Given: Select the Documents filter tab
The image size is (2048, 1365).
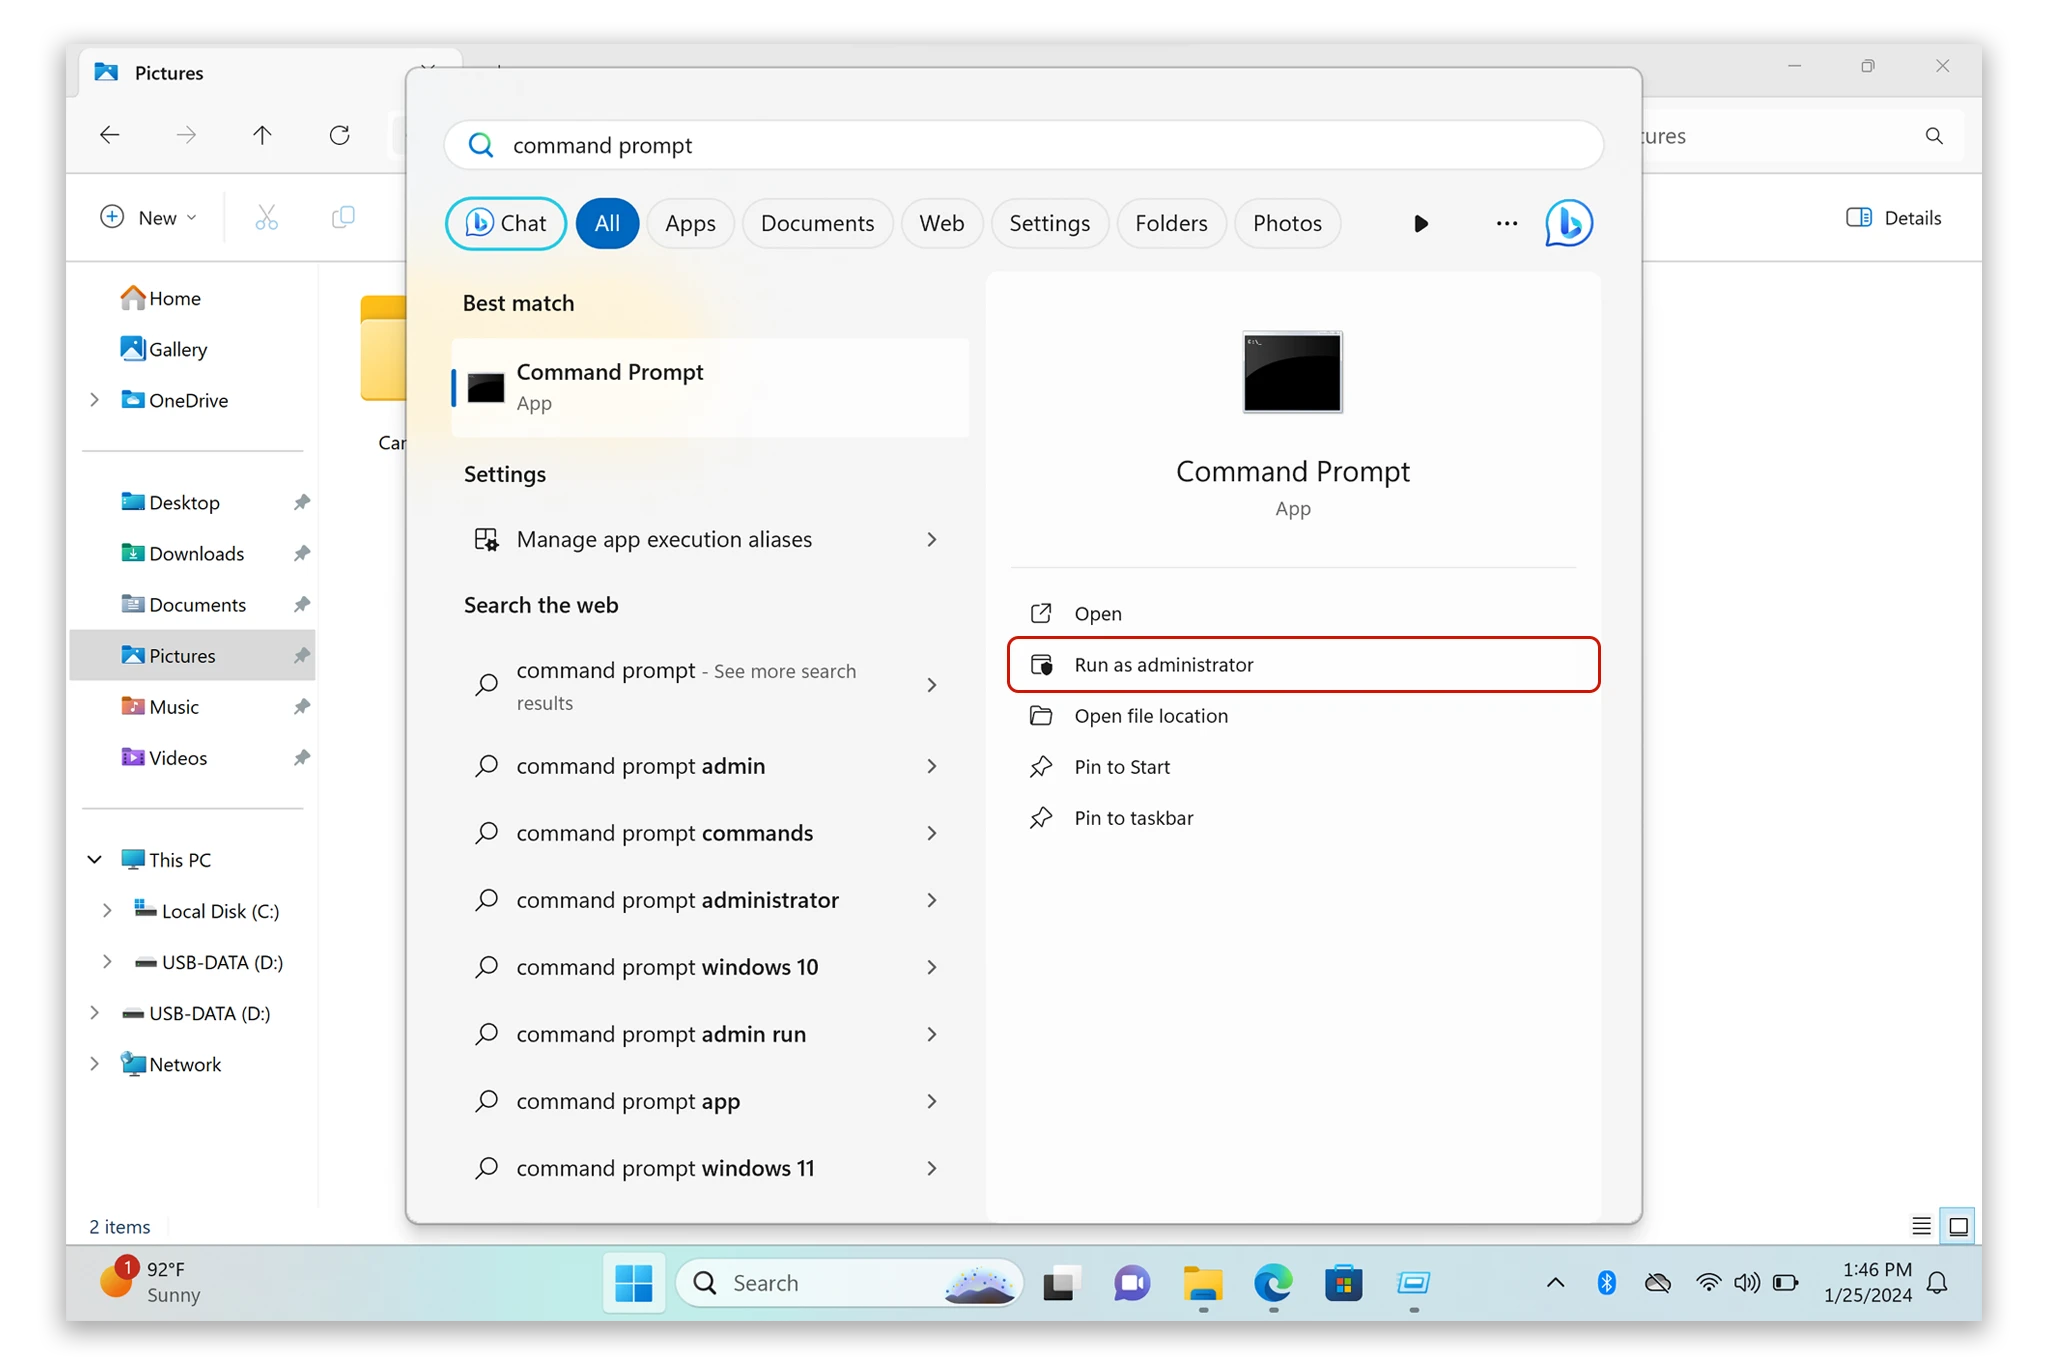Looking at the screenshot, I should coord(817,223).
